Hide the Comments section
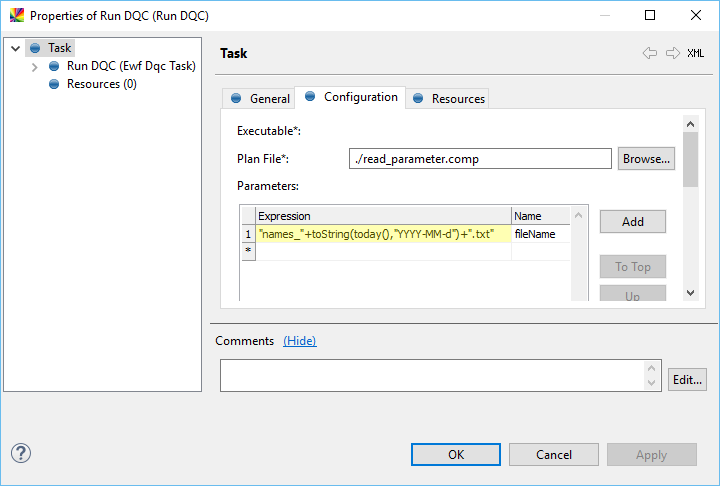Viewport: 720px width, 486px height. (299, 341)
